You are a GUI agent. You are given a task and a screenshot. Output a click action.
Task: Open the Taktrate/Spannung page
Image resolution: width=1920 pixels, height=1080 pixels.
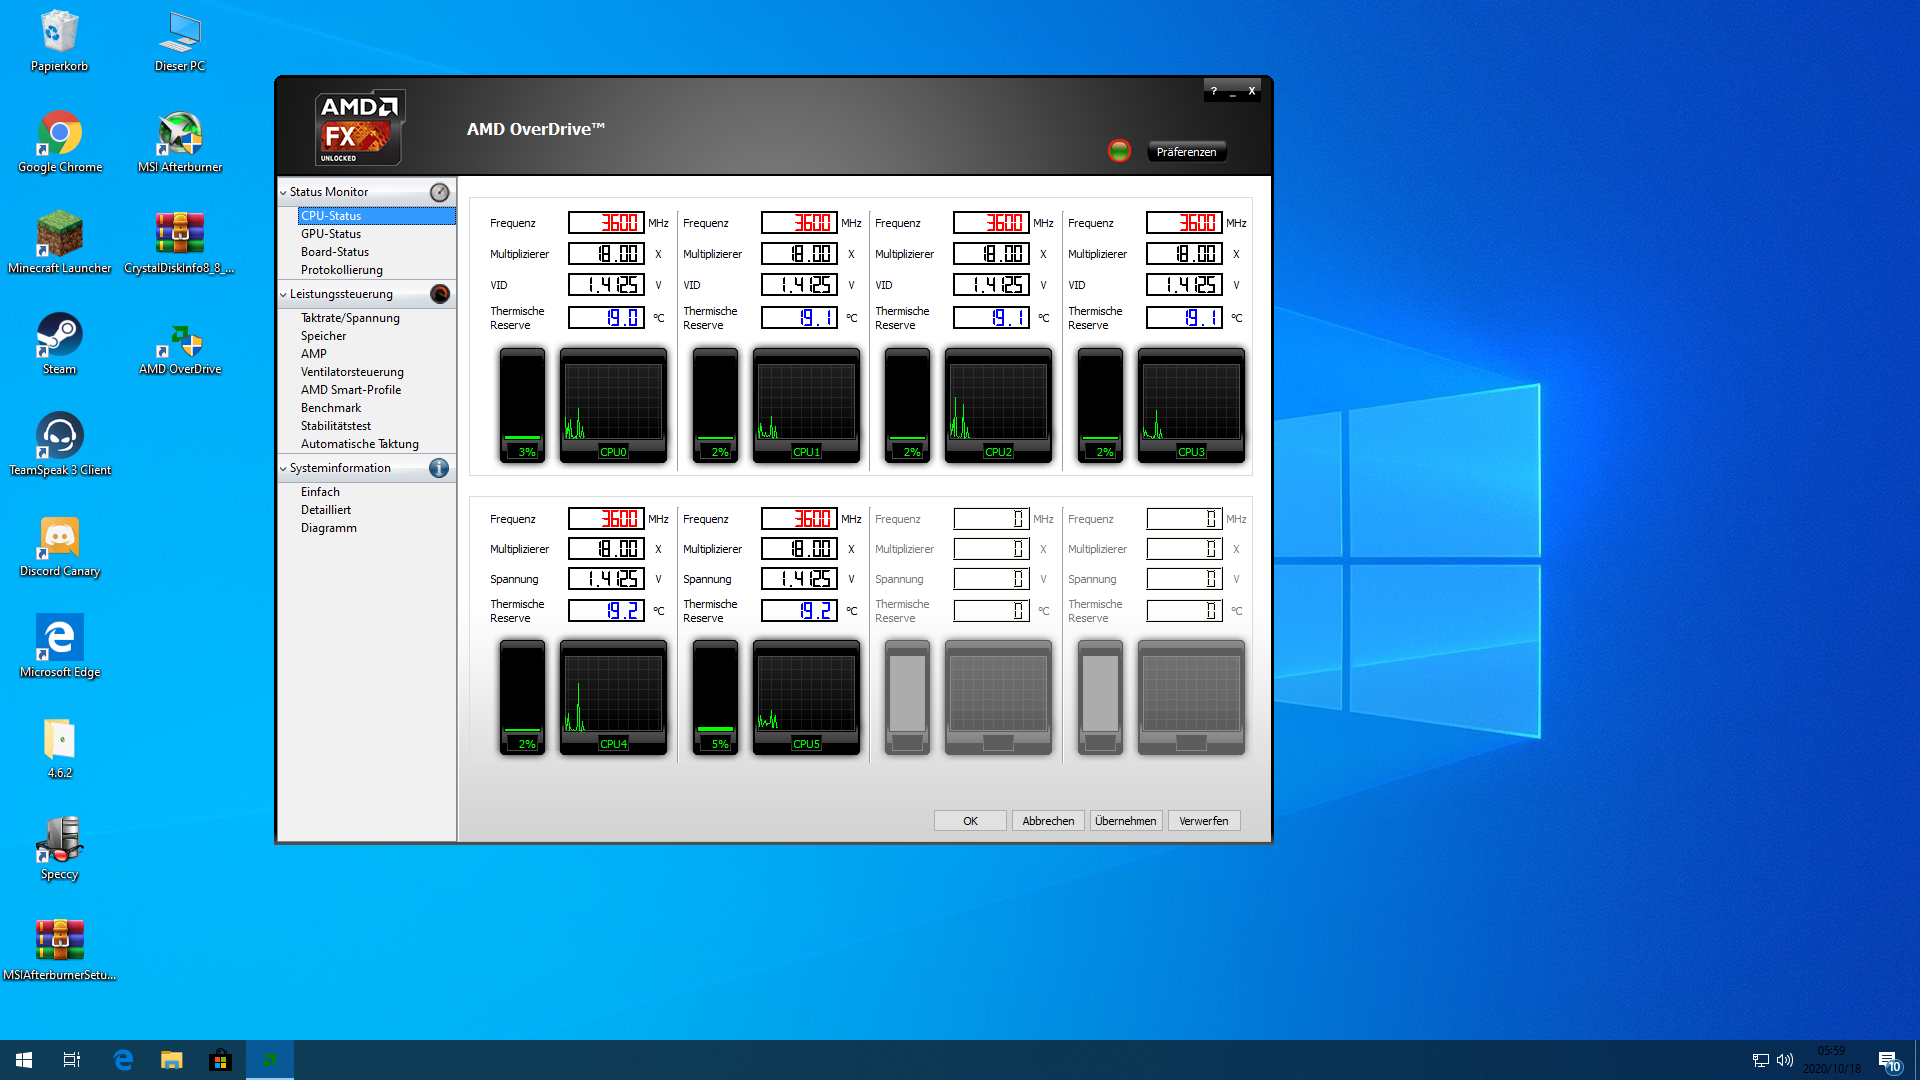350,318
